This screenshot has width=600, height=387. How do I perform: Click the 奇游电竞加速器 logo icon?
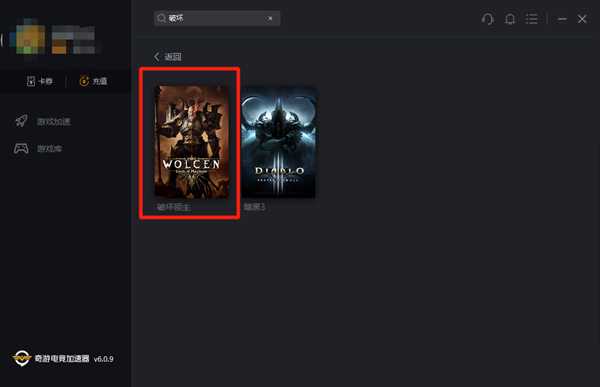pyautogui.click(x=21, y=358)
